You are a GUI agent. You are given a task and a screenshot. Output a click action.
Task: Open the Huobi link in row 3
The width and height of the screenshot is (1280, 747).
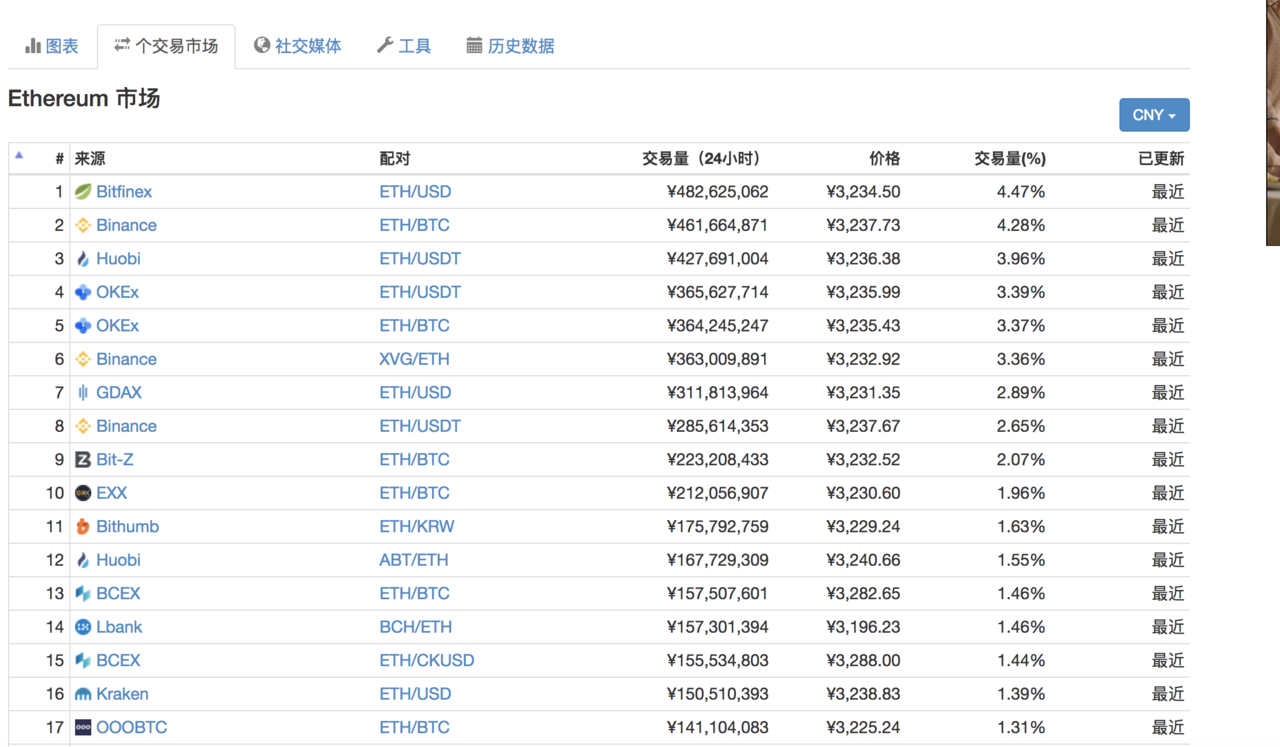point(118,259)
